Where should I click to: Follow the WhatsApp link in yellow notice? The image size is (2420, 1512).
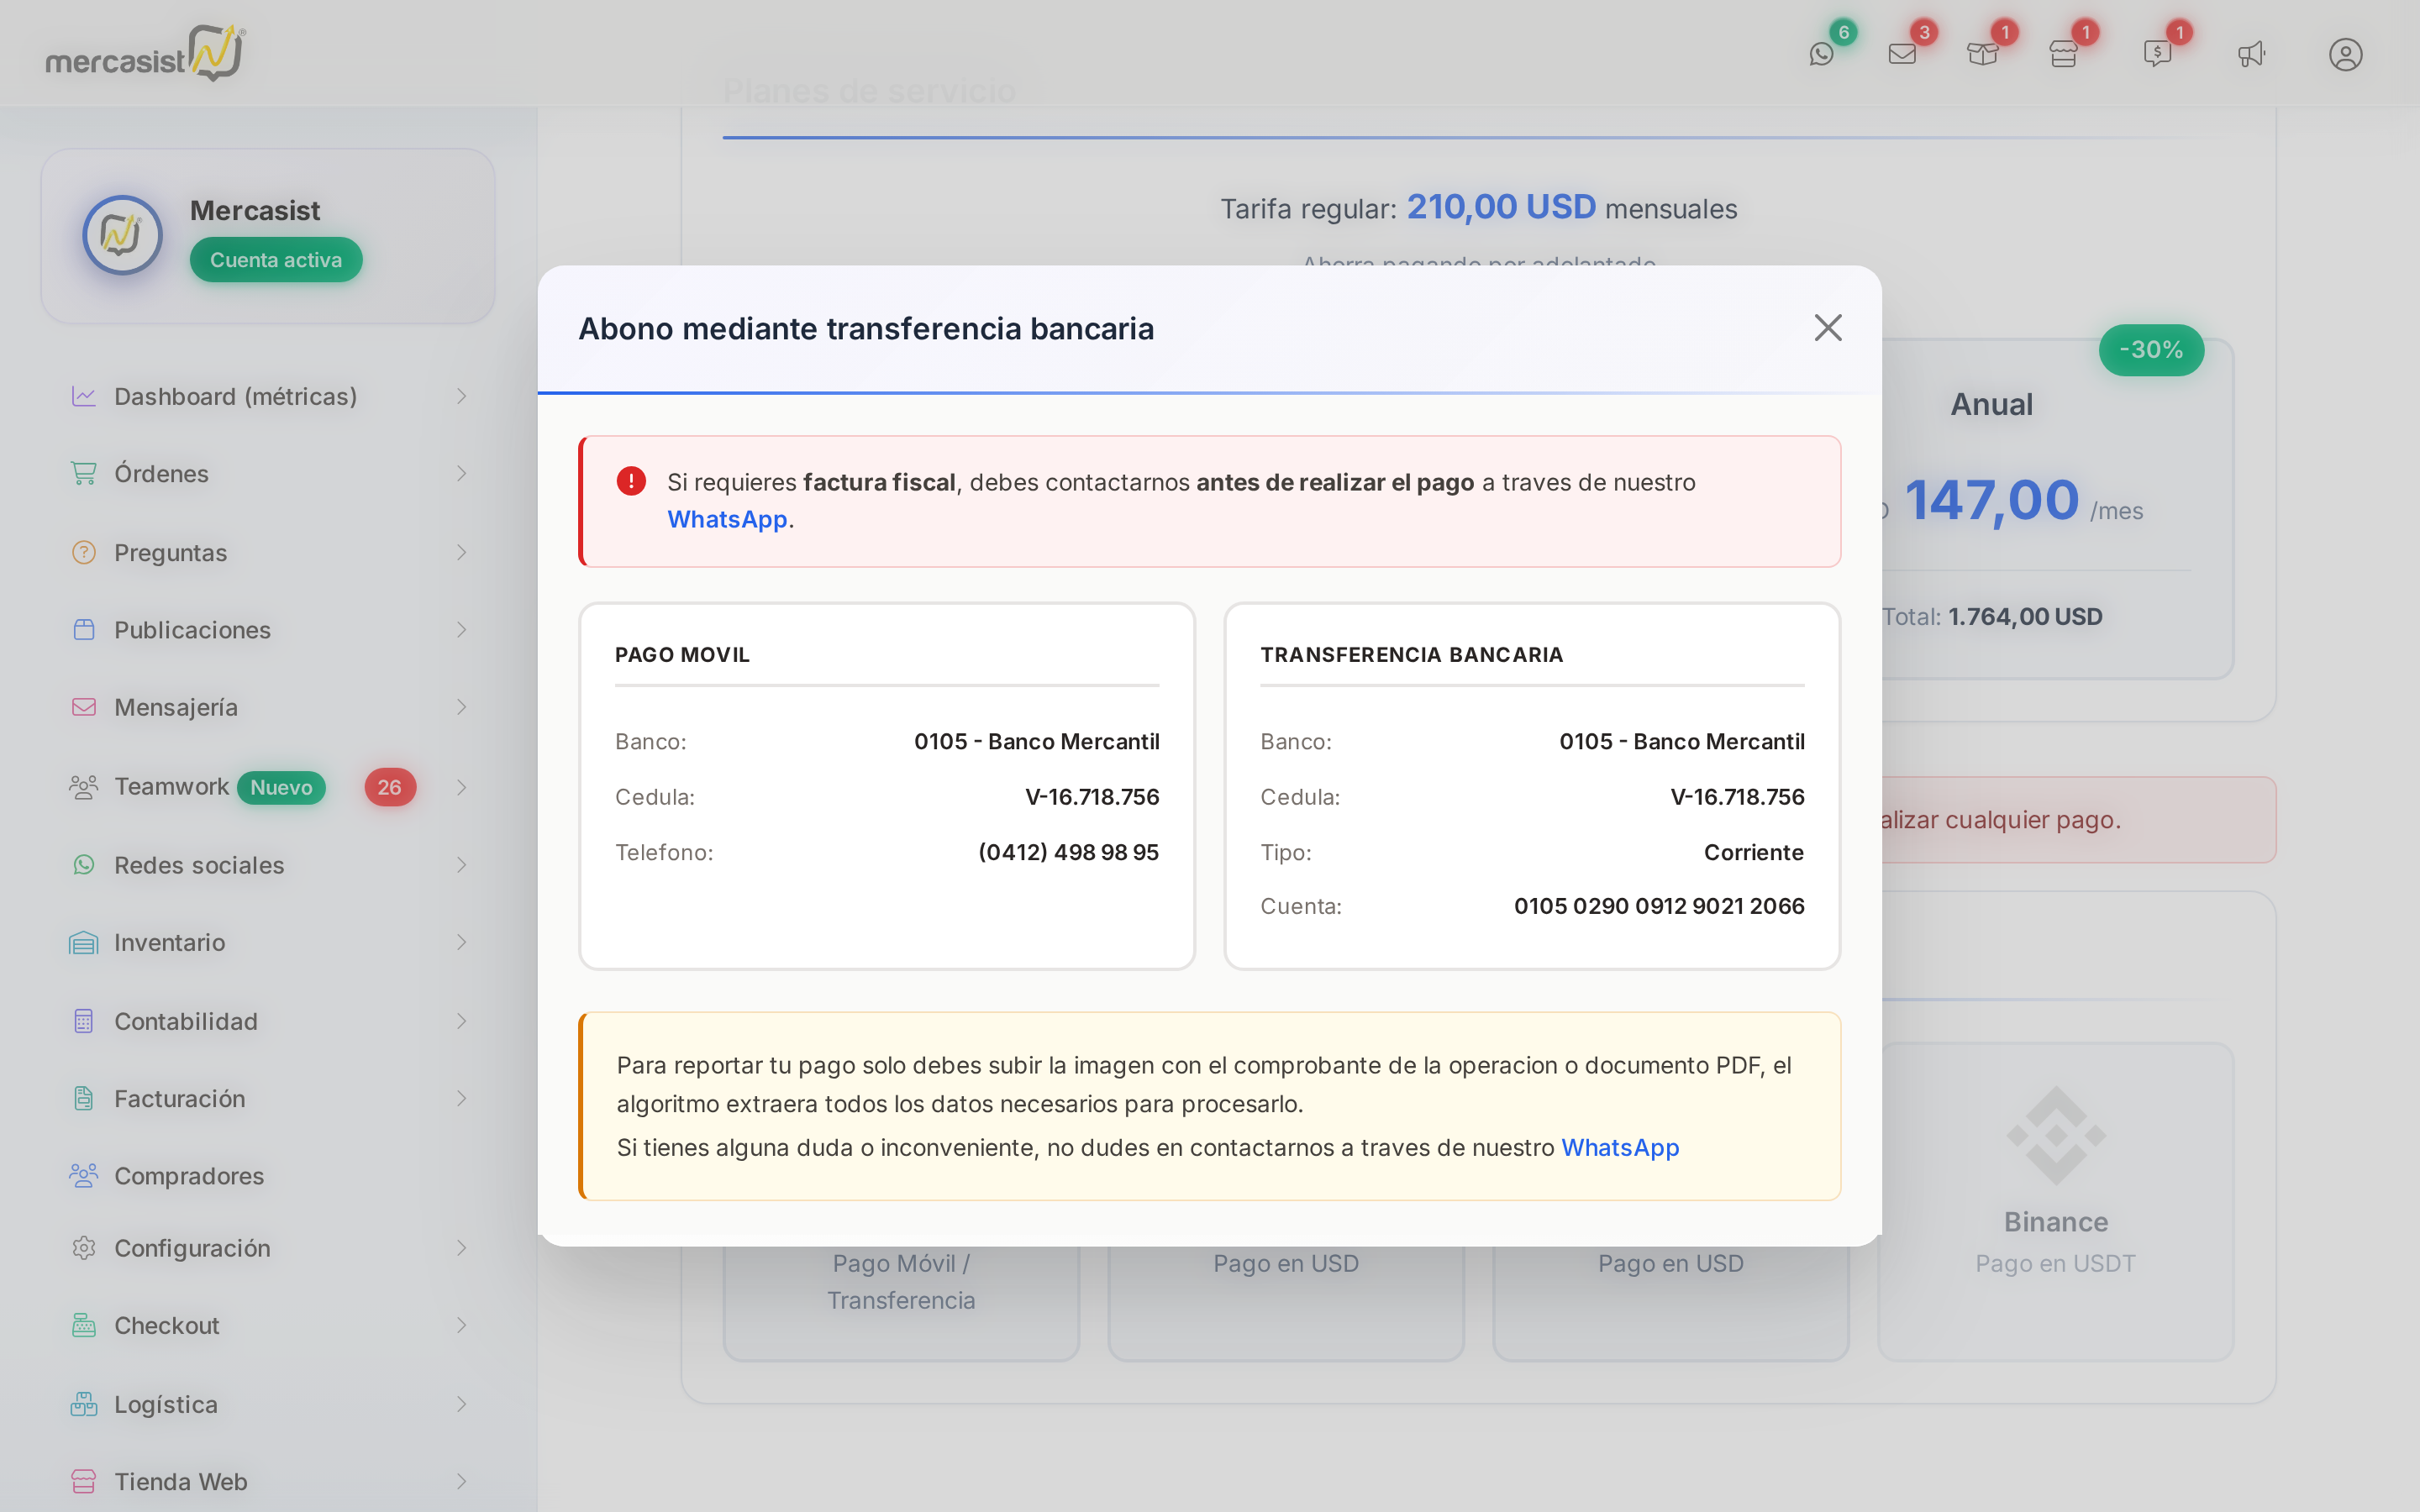point(1620,1147)
